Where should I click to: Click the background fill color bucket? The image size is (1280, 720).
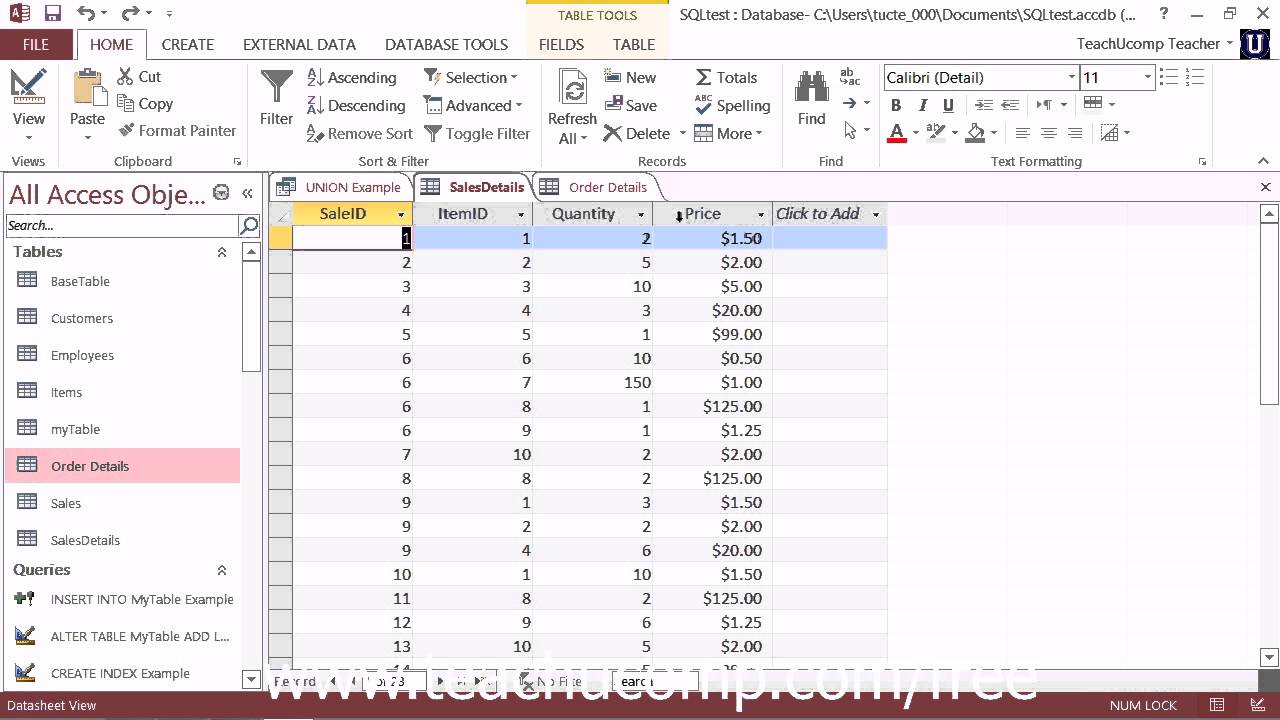point(975,133)
